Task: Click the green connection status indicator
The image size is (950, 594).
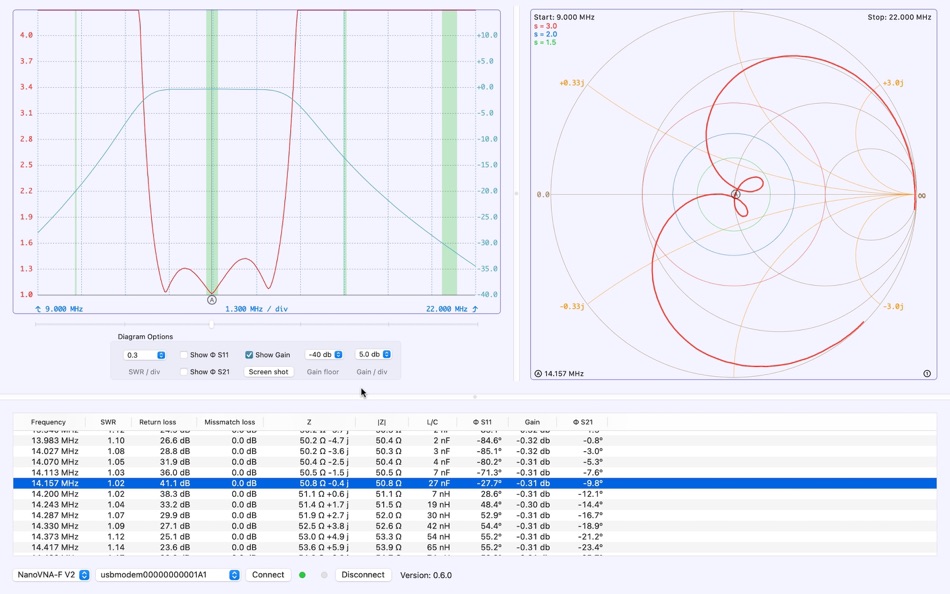Action: pos(302,575)
